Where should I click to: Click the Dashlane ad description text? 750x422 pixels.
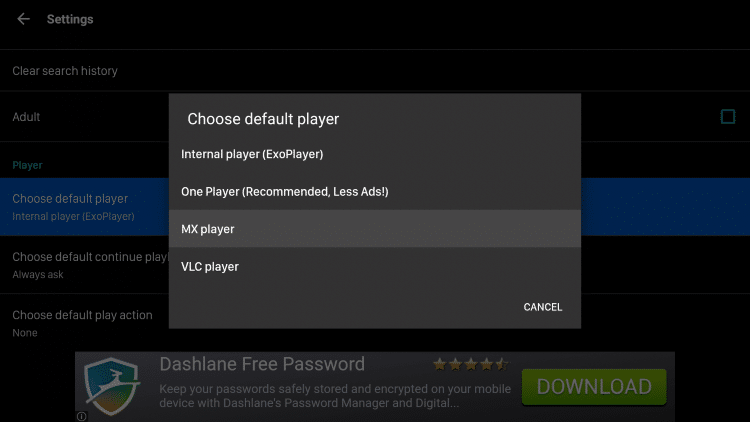335,396
